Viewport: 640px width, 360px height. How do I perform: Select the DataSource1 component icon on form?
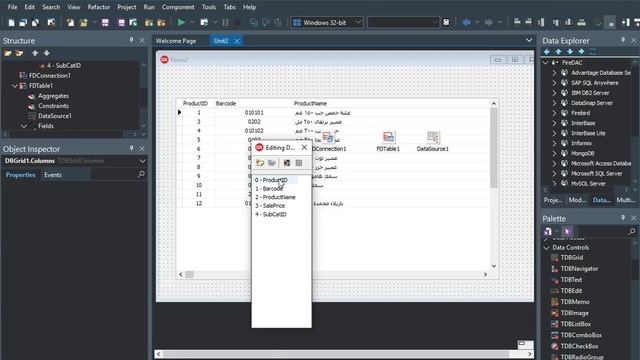(433, 137)
